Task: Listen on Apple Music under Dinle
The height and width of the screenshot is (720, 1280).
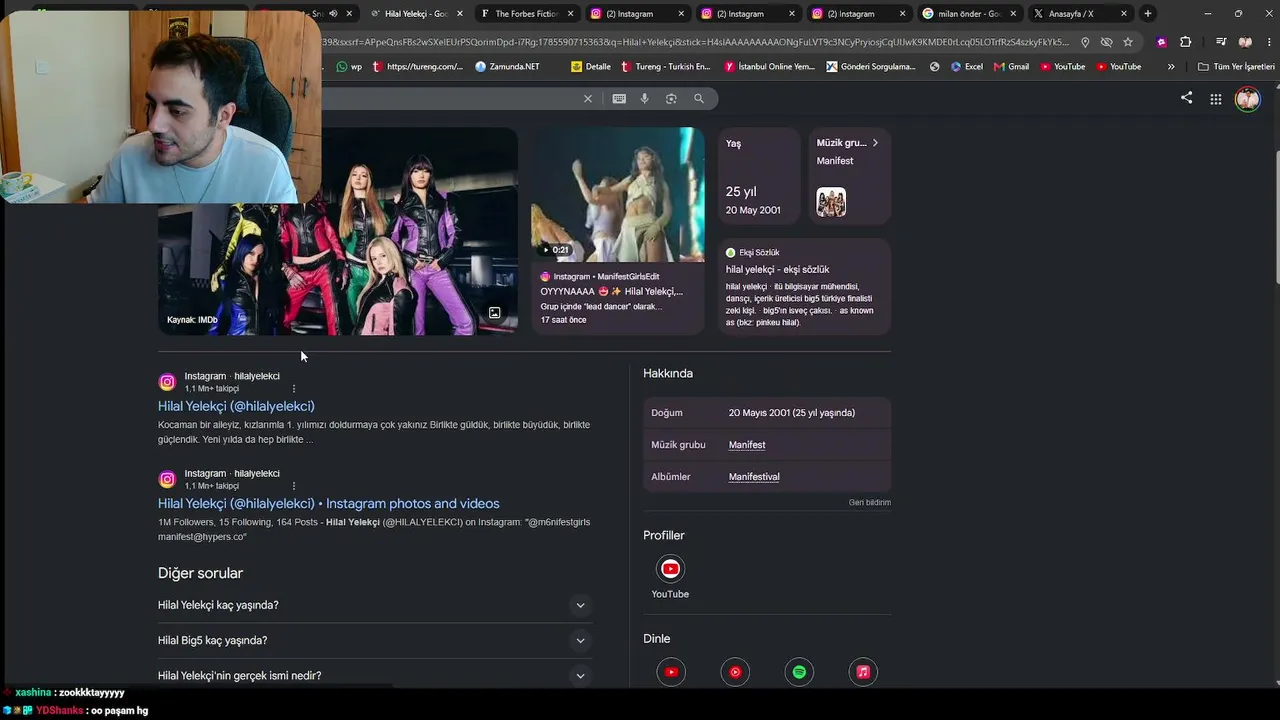Action: pos(863,672)
